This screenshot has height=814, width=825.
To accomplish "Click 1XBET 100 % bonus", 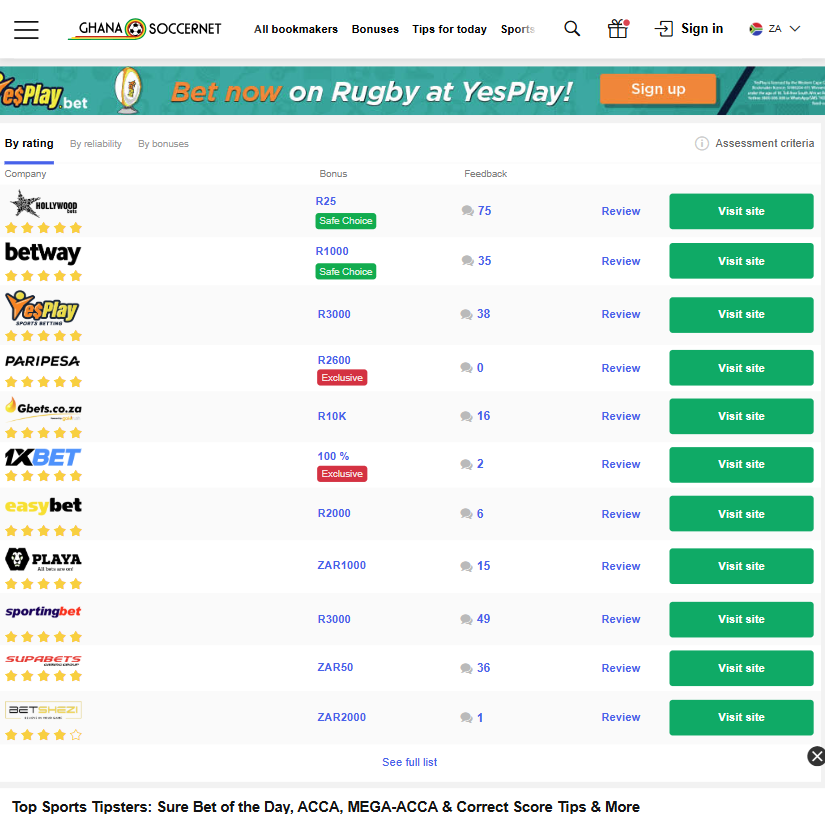I will pos(333,457).
